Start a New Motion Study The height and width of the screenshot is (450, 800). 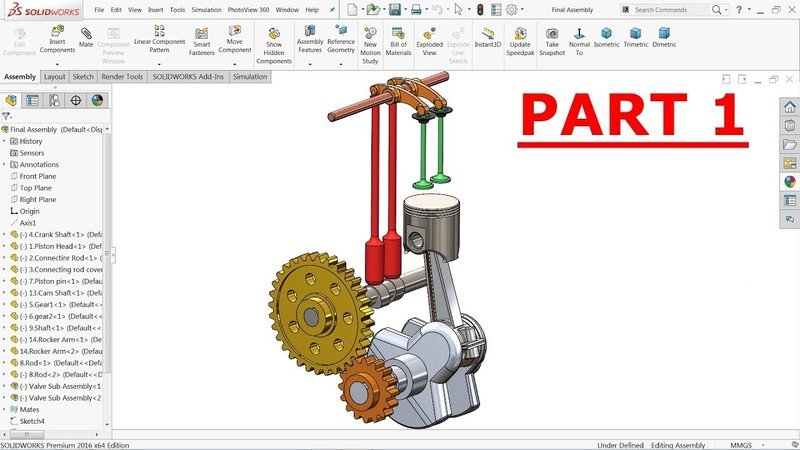click(x=370, y=45)
